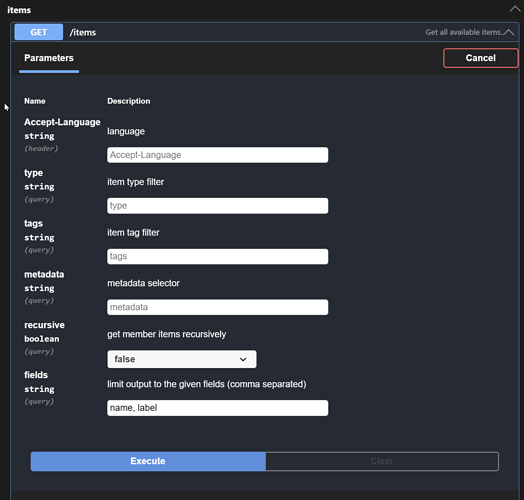Click the fields input containing name, label
The height and width of the screenshot is (500, 524).
pyautogui.click(x=218, y=408)
